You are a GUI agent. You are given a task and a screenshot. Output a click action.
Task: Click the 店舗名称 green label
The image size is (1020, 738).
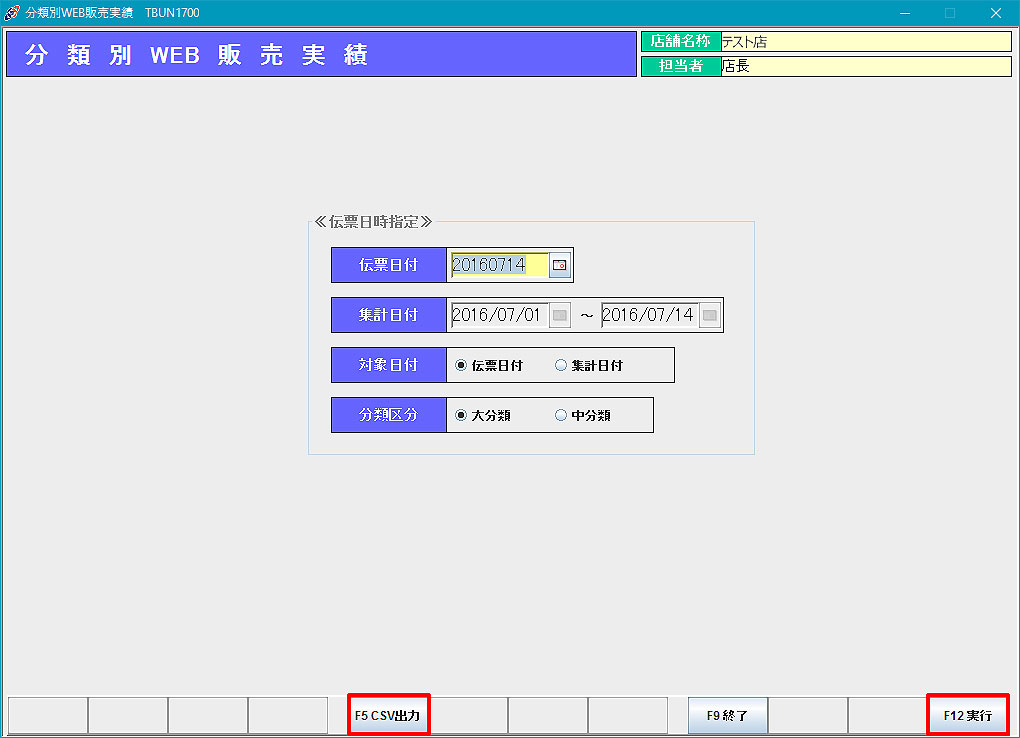pos(681,42)
